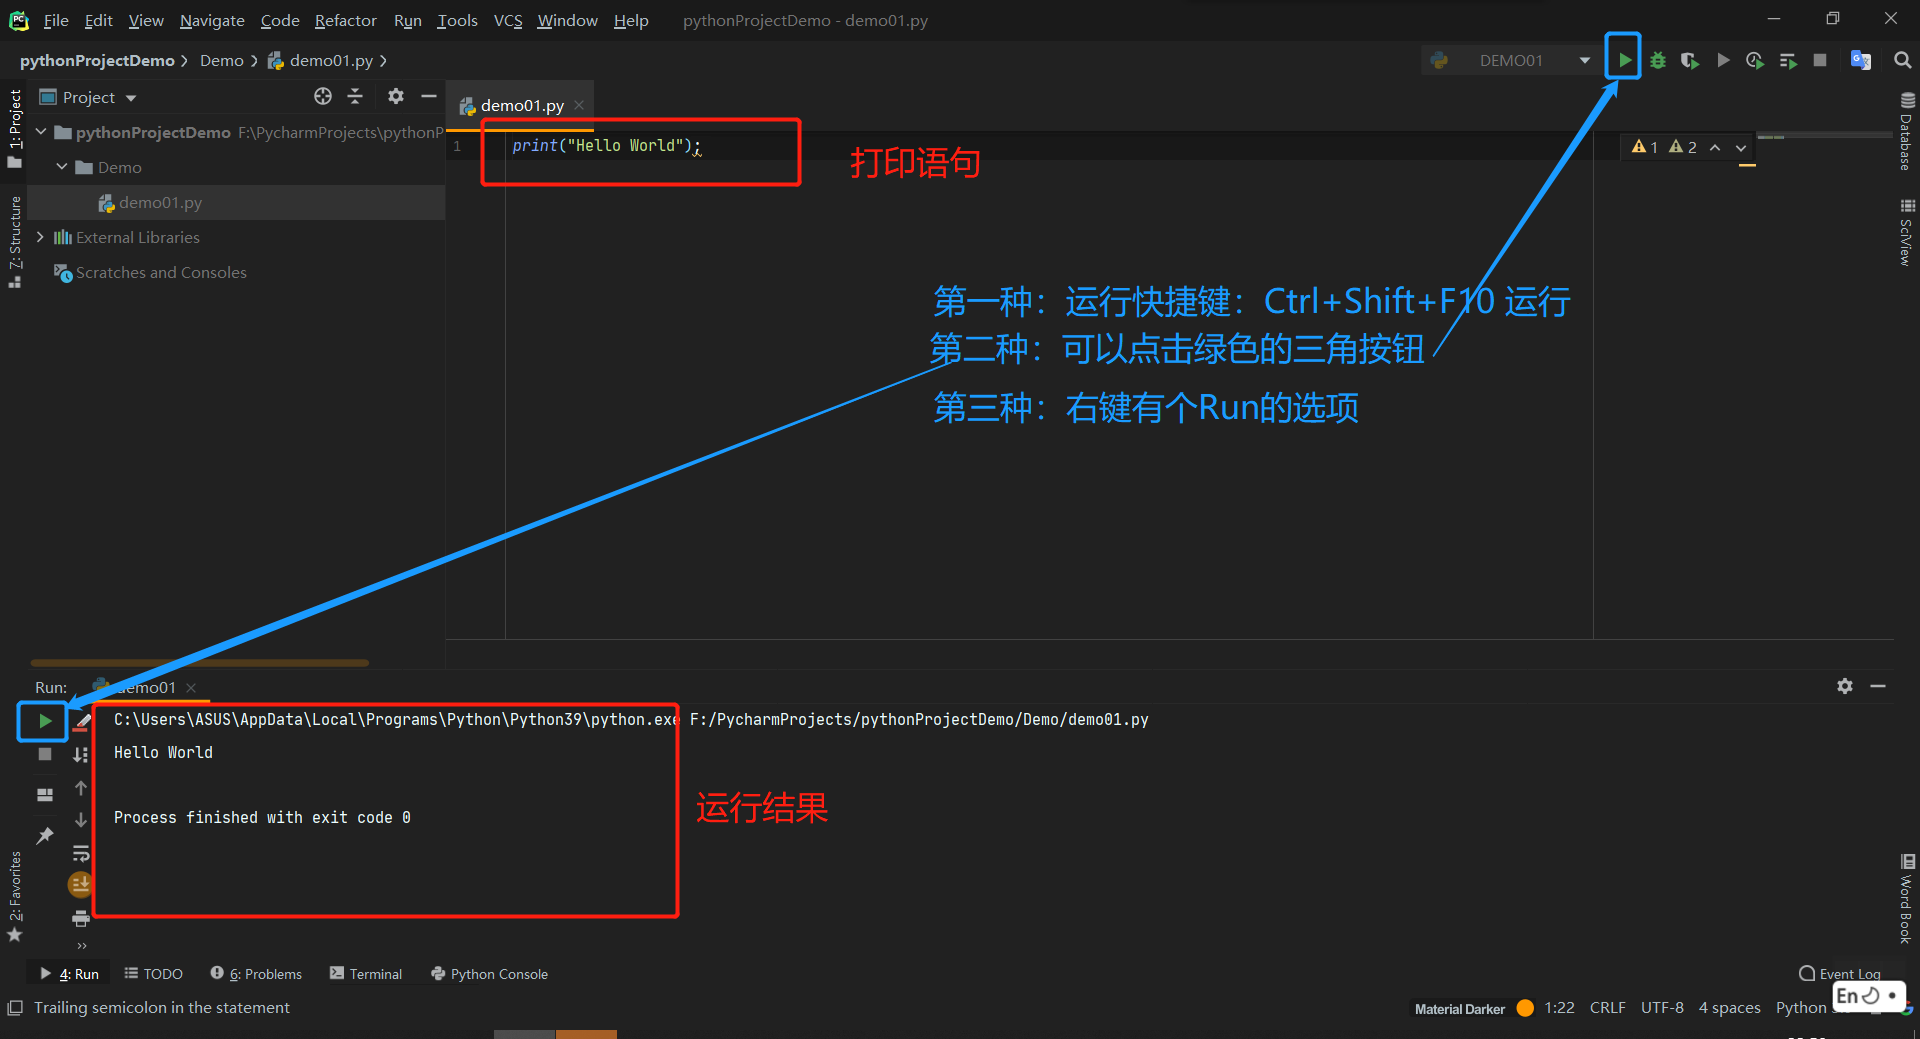The width and height of the screenshot is (1920, 1039).
Task: Start debugging with the green bug icon
Action: click(1657, 60)
